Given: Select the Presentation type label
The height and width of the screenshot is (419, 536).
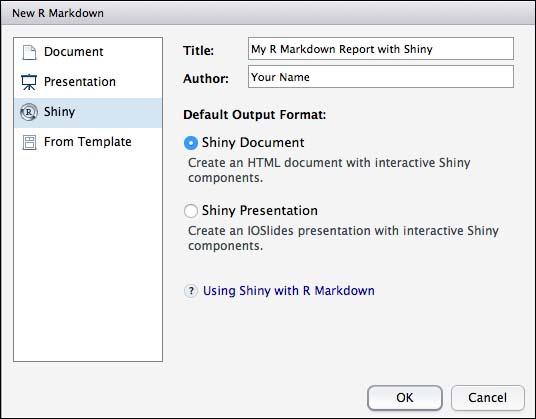Looking at the screenshot, I should point(80,82).
